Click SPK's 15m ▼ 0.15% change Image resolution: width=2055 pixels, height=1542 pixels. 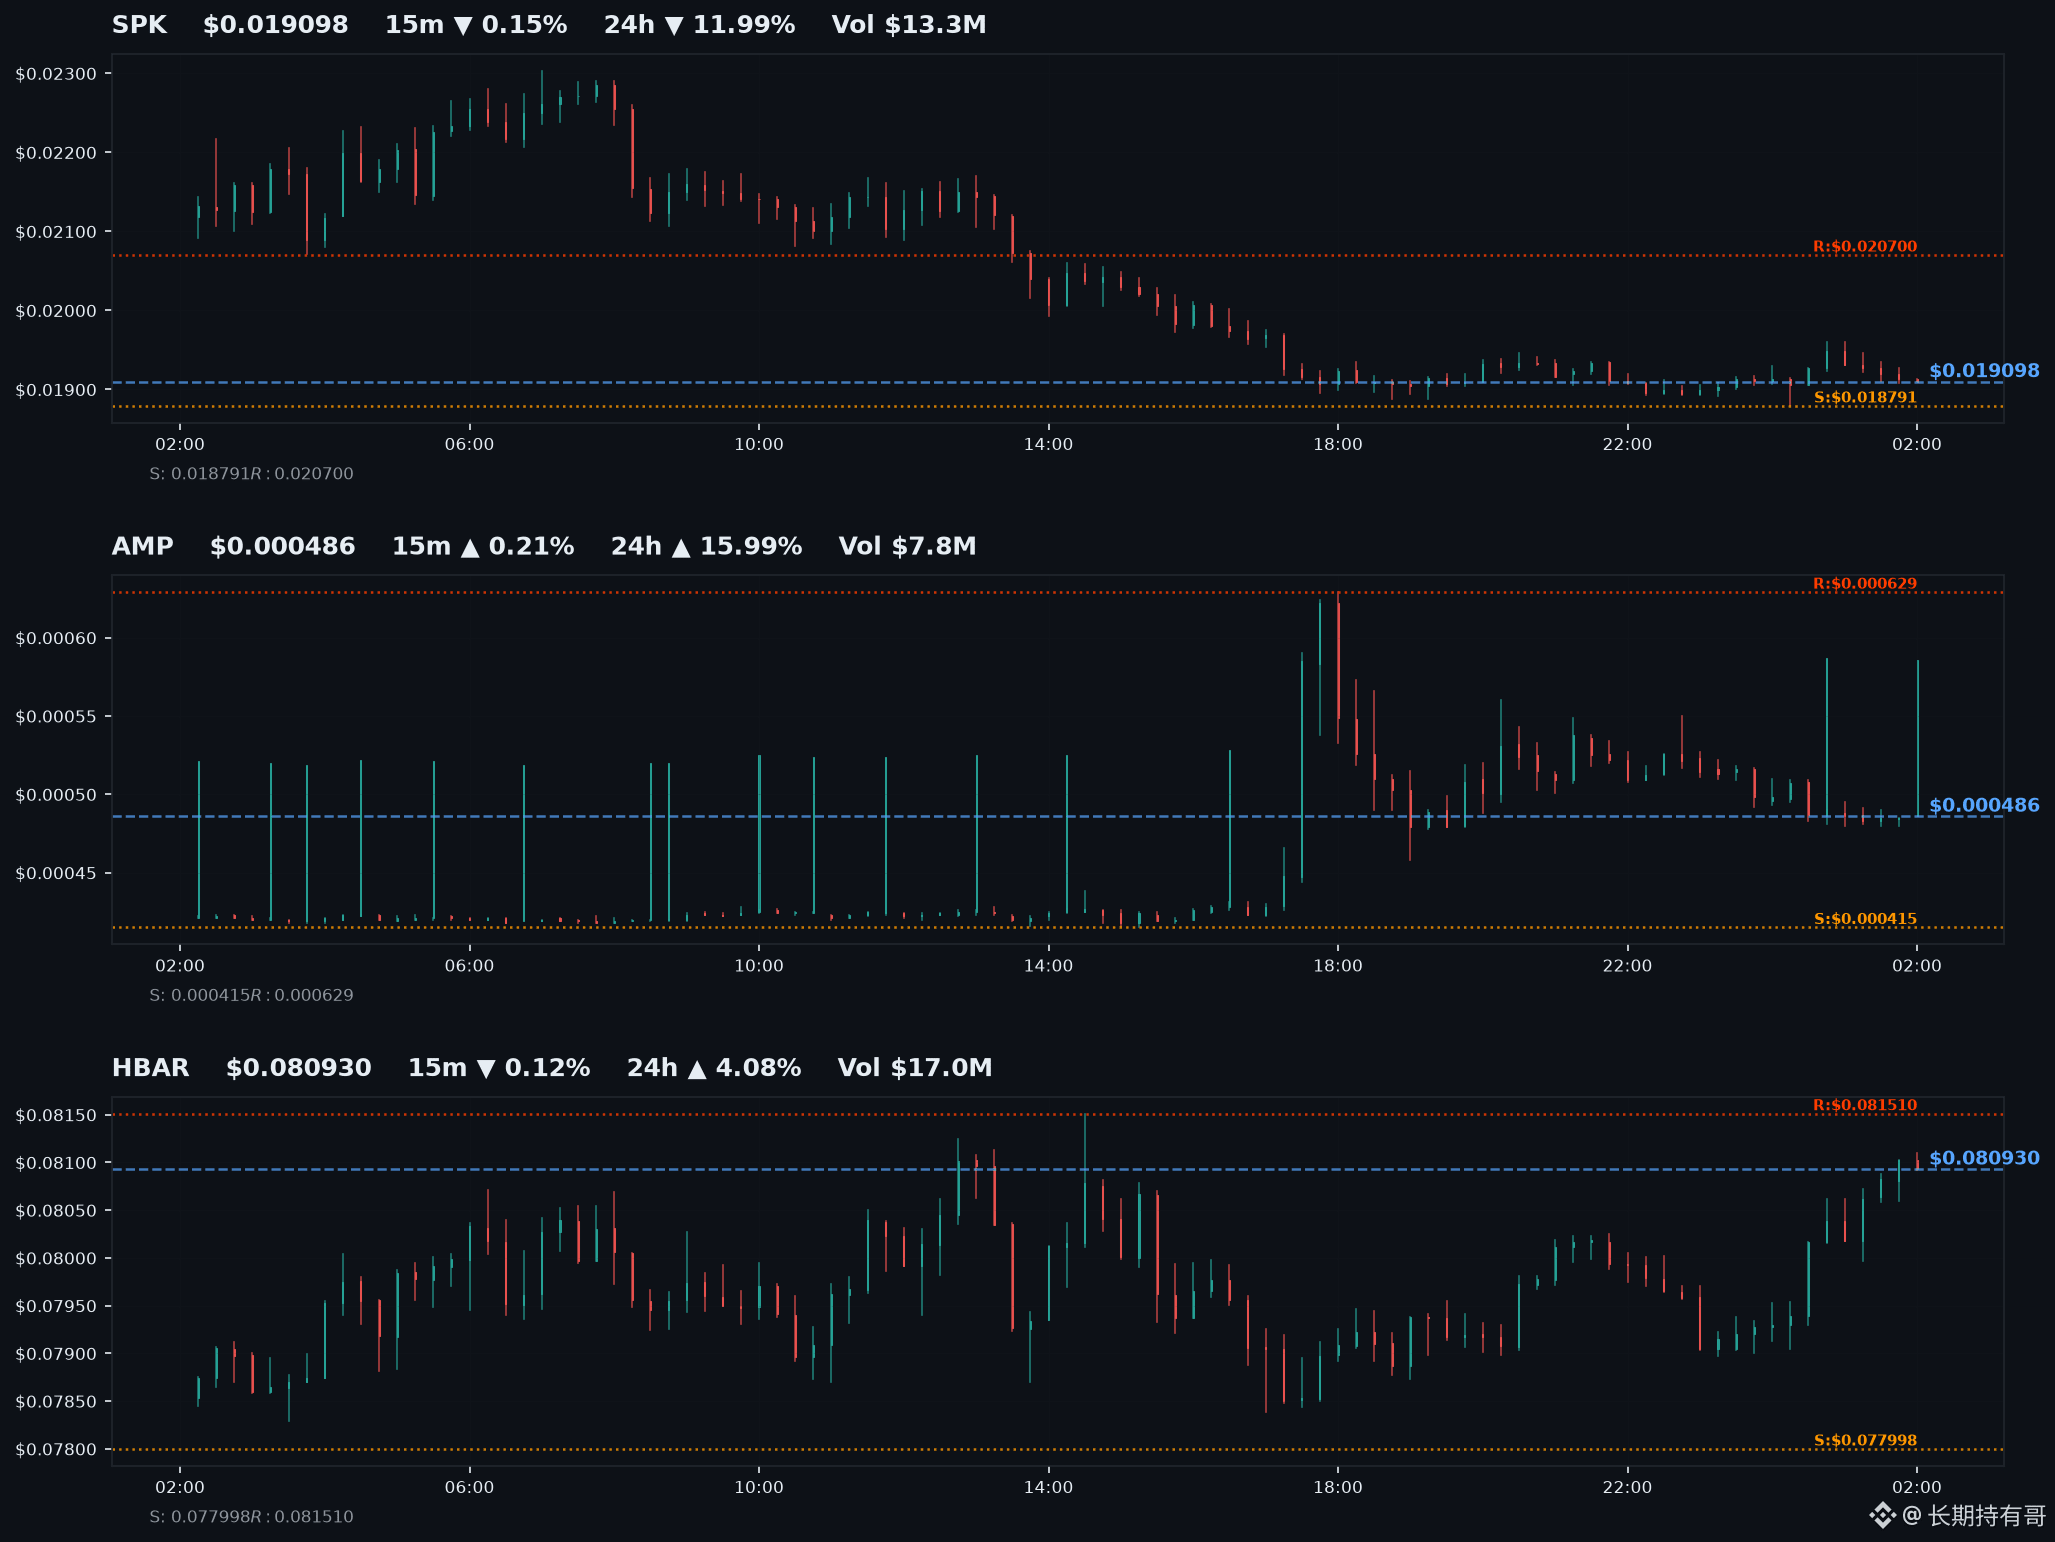(x=476, y=25)
